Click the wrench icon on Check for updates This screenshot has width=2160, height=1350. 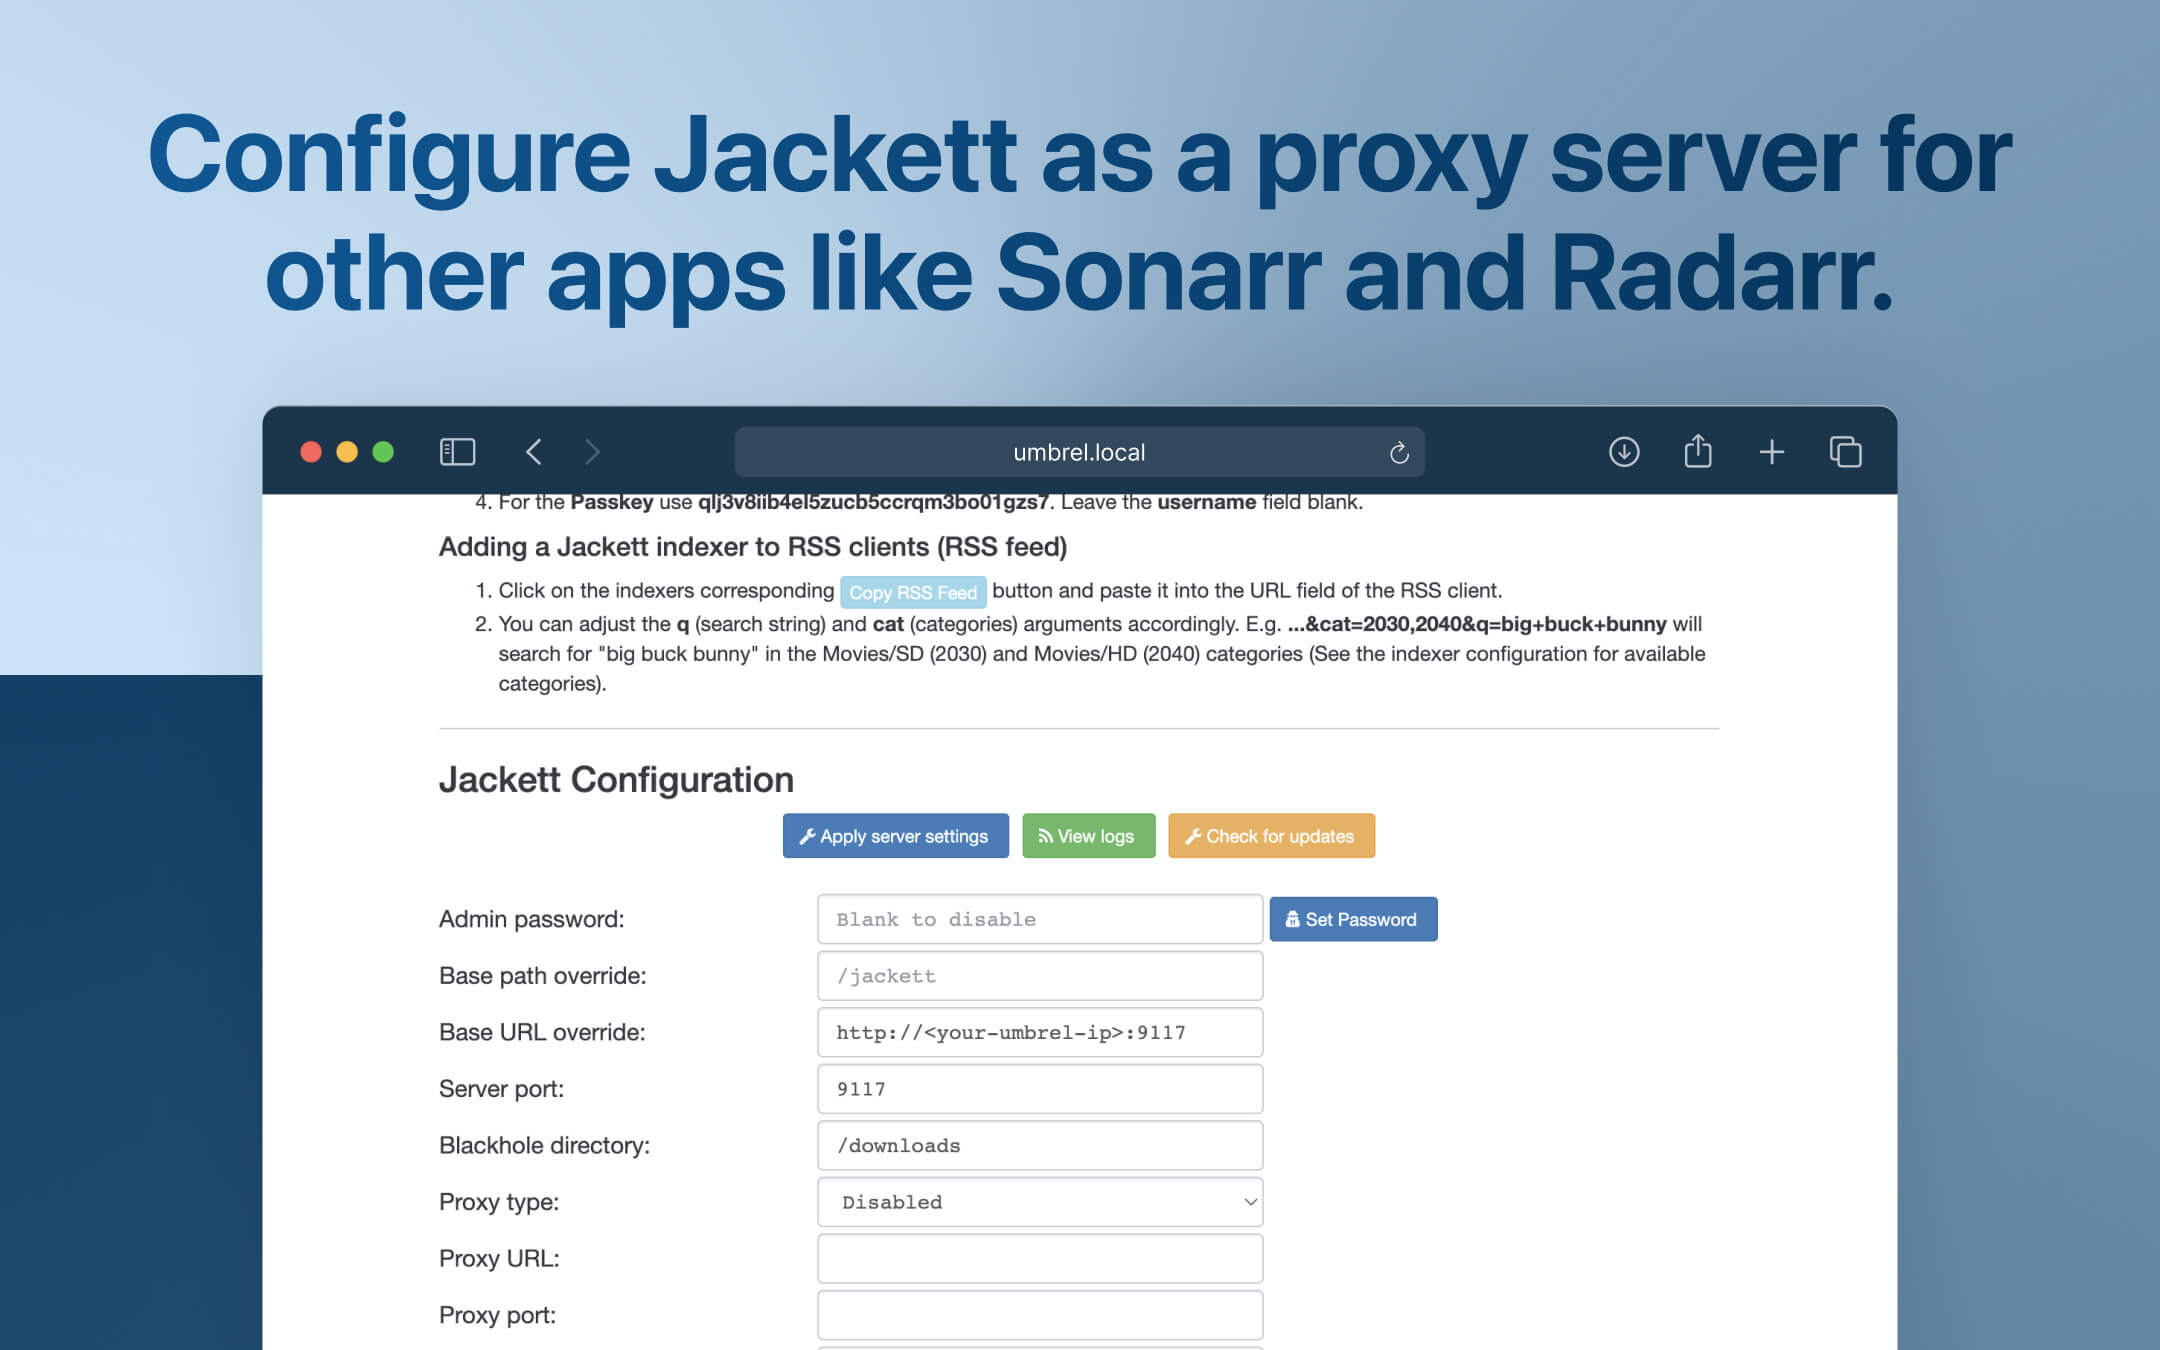[x=1193, y=836]
